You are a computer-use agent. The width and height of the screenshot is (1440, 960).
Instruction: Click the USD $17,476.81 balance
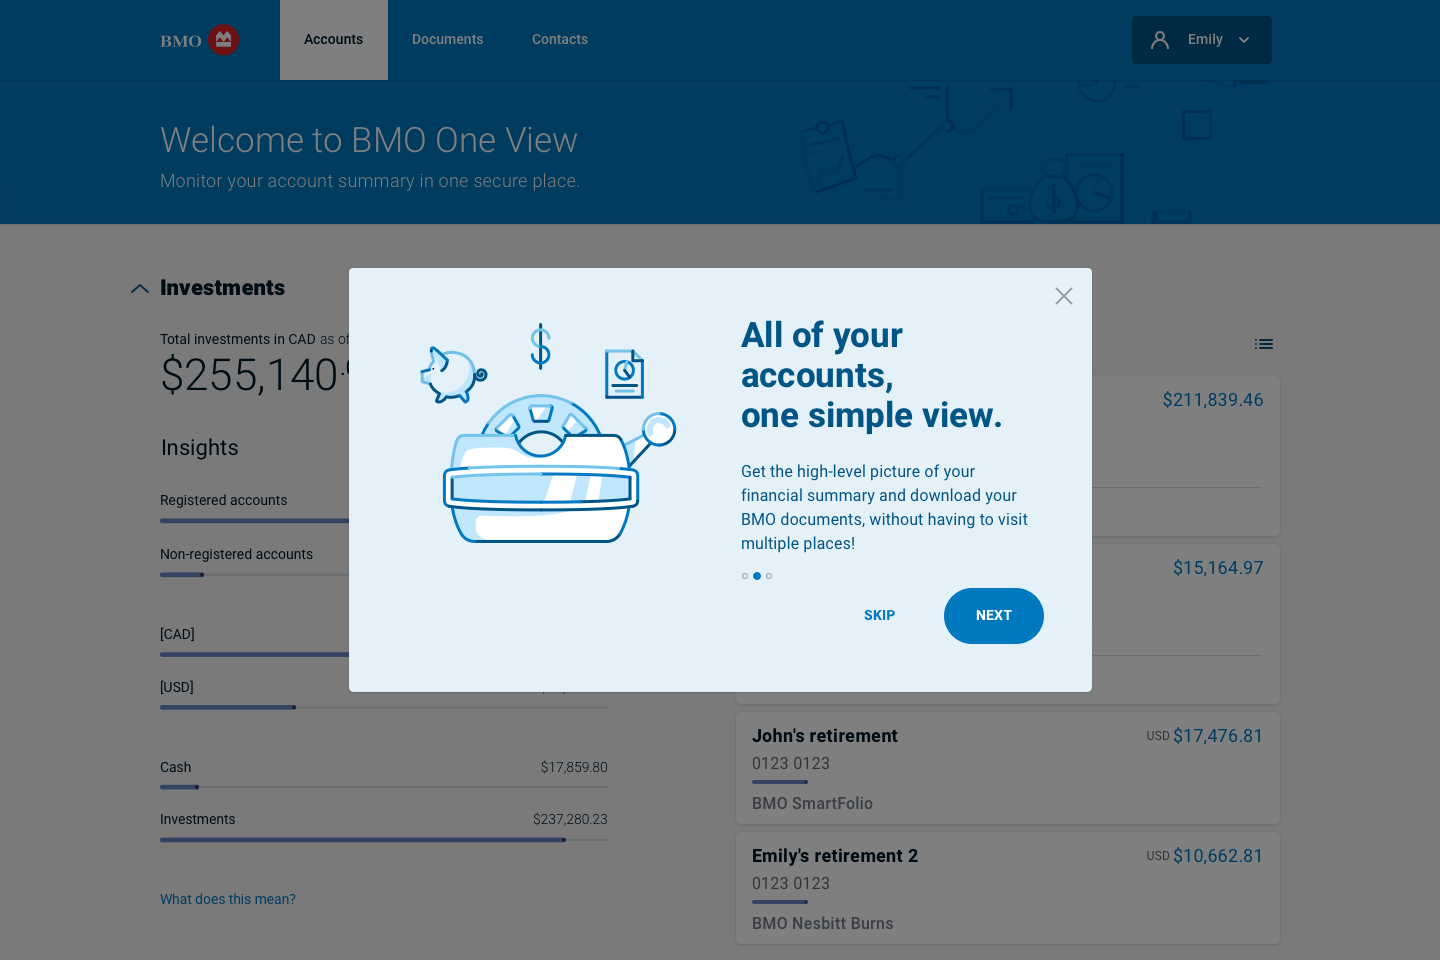[1205, 736]
